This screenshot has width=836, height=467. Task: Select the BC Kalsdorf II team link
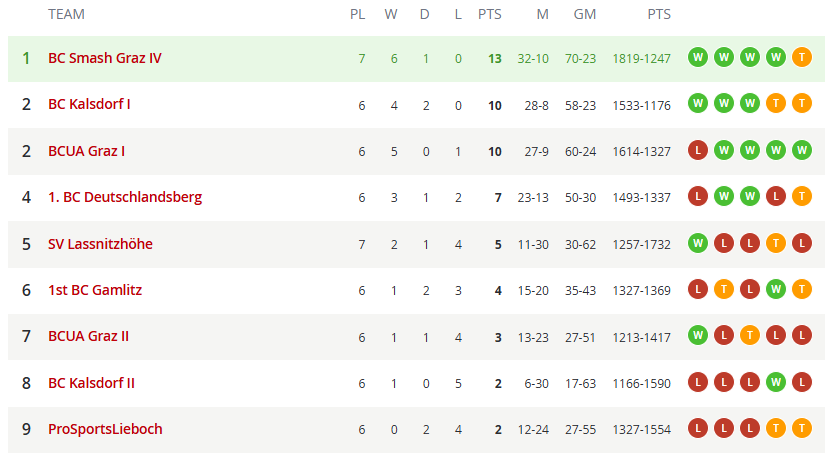tap(91, 382)
